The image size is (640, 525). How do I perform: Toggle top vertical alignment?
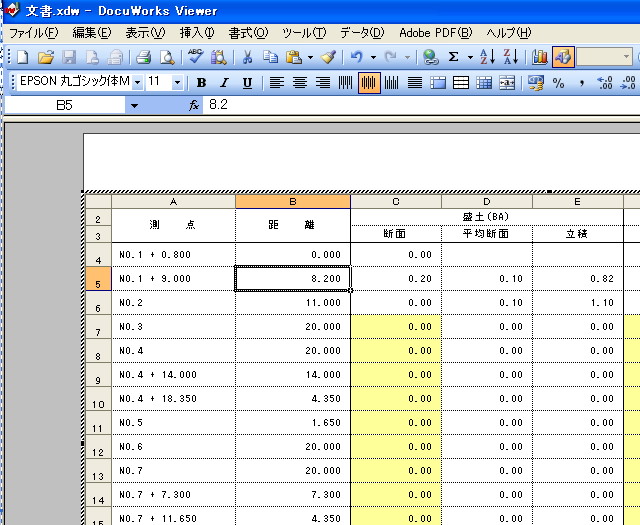click(345, 83)
